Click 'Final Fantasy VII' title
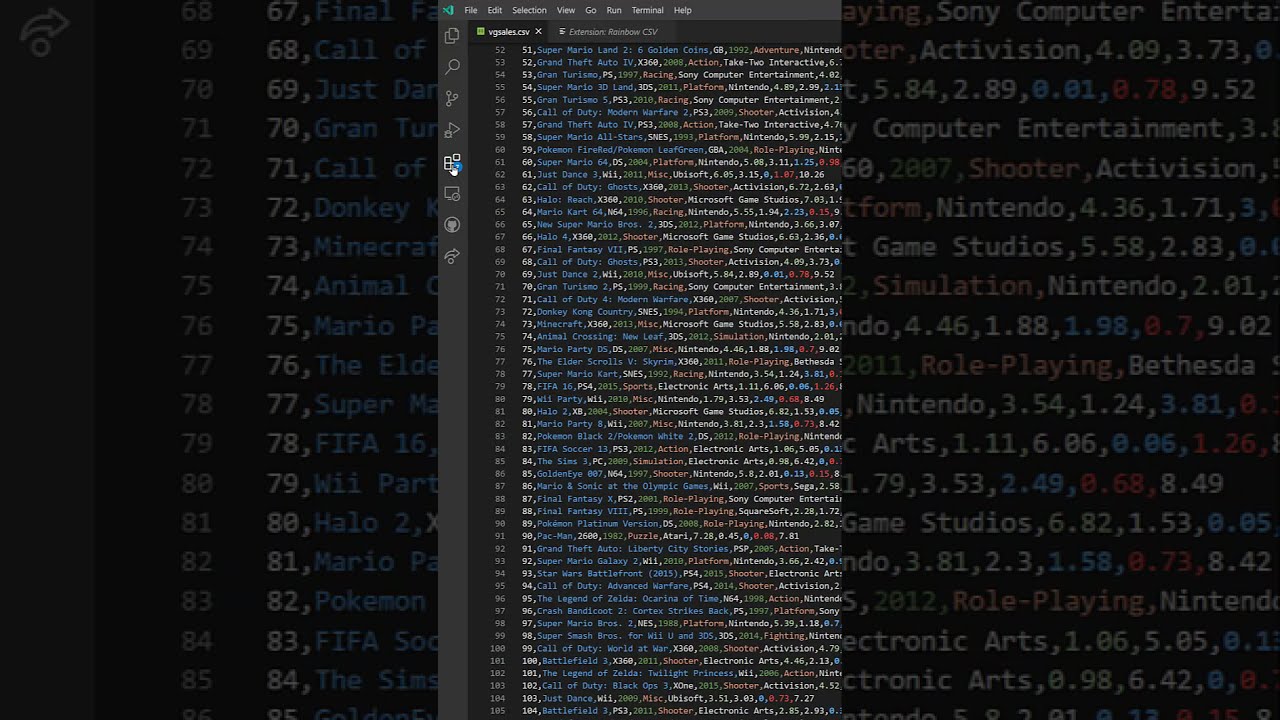This screenshot has height=720, width=1280. [x=580, y=250]
